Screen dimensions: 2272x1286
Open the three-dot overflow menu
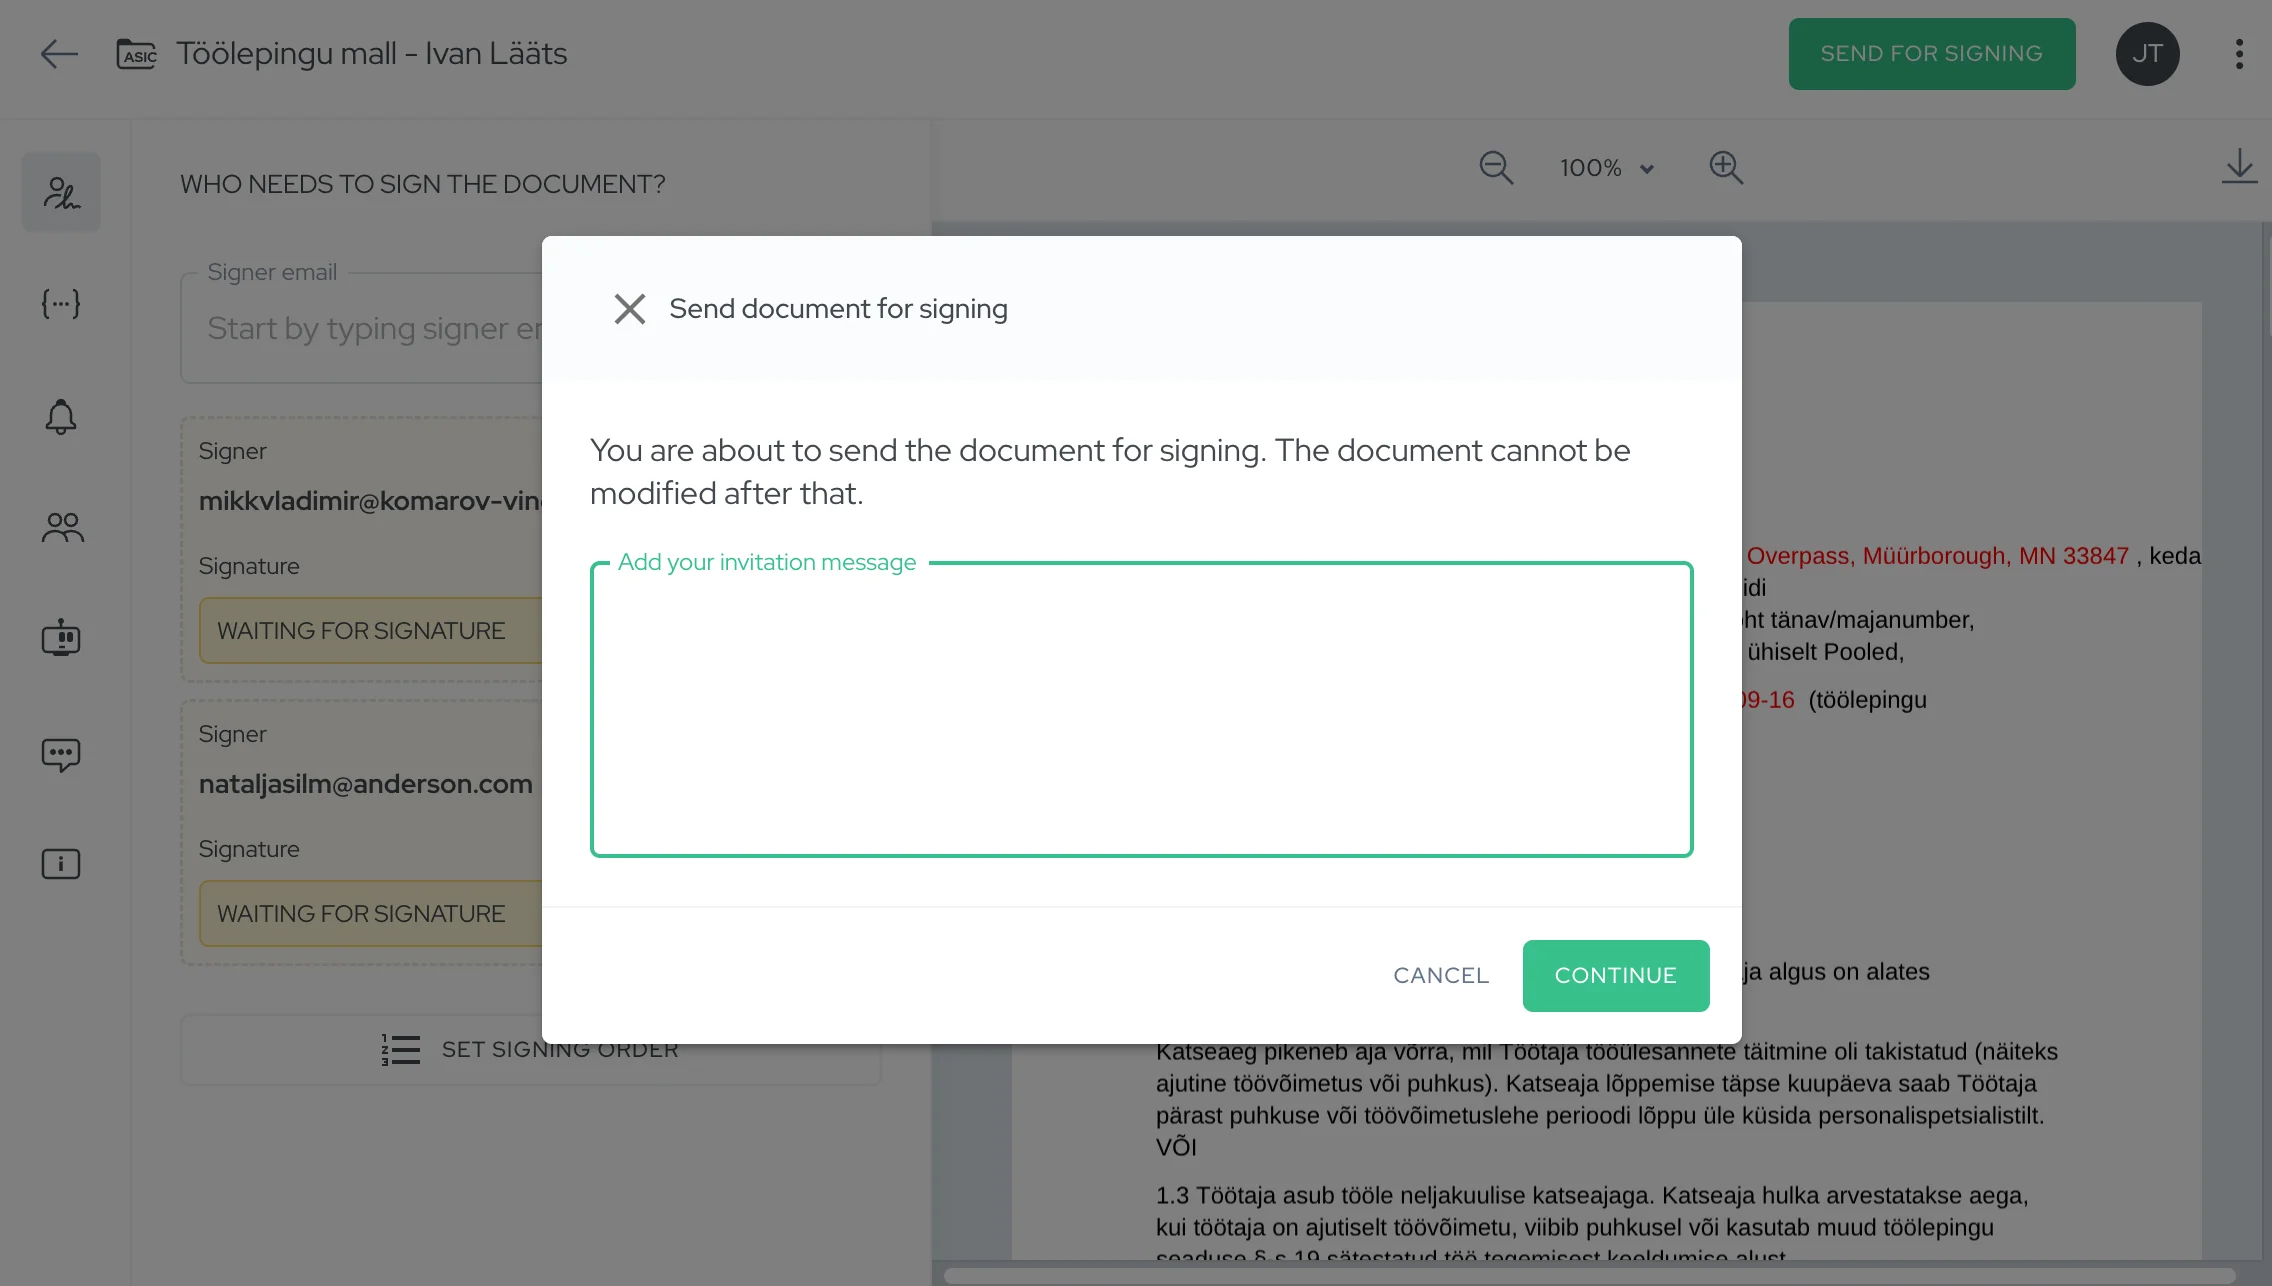(x=2238, y=53)
